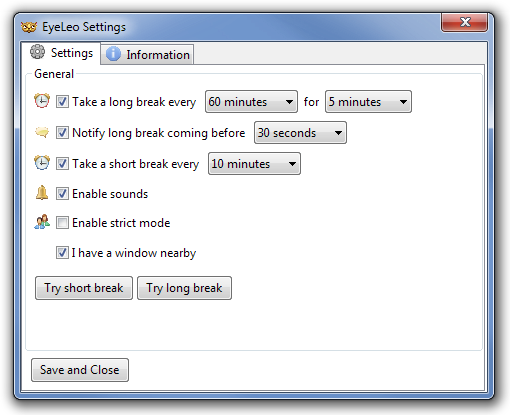
Task: Open the 60 minutes long break interval dropdown
Action: (251, 101)
